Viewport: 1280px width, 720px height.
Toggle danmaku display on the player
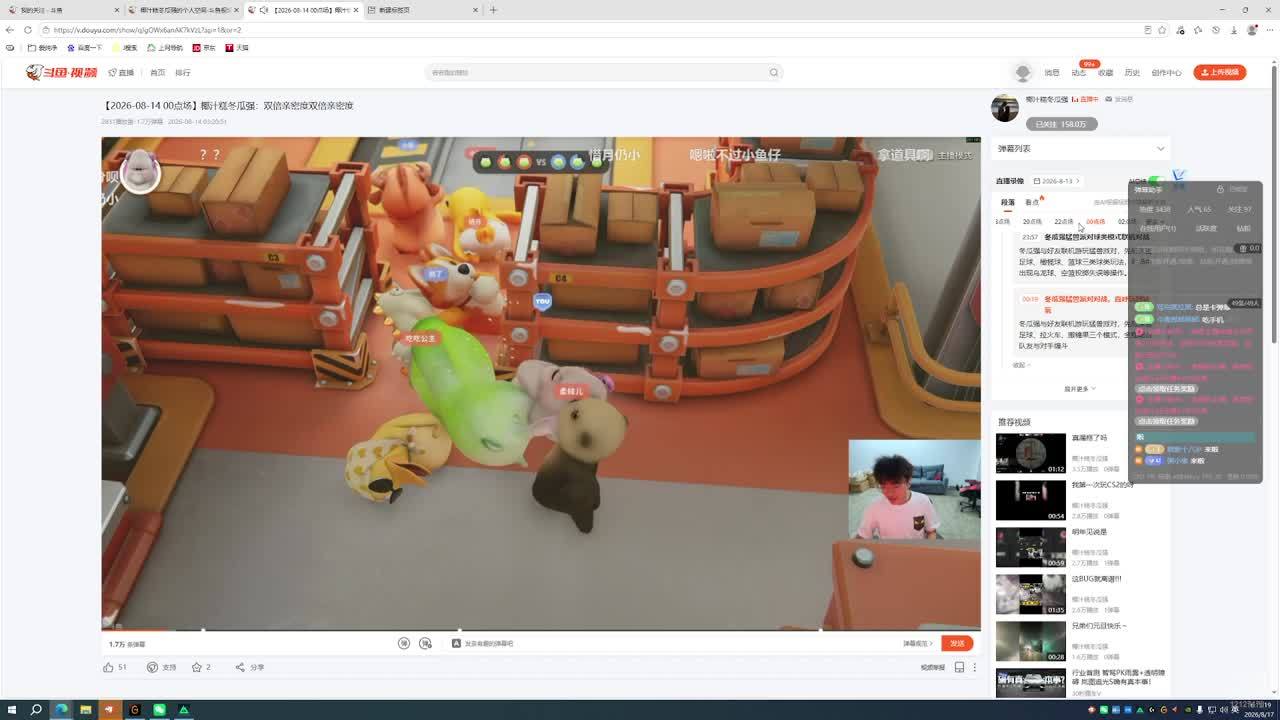pos(404,644)
